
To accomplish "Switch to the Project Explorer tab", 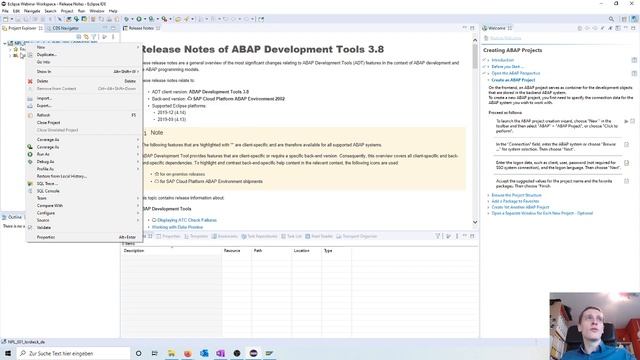I will pyautogui.click(x=22, y=28).
